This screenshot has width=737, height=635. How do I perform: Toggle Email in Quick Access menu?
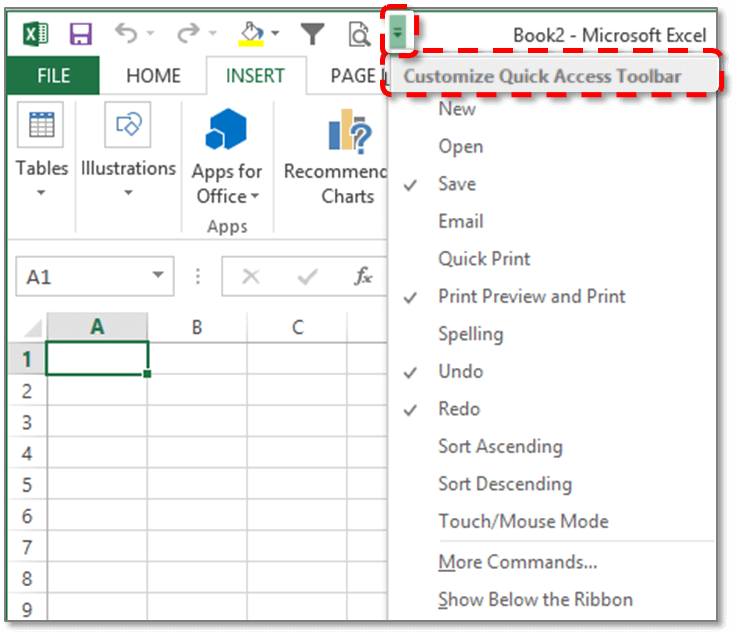[x=552, y=222]
